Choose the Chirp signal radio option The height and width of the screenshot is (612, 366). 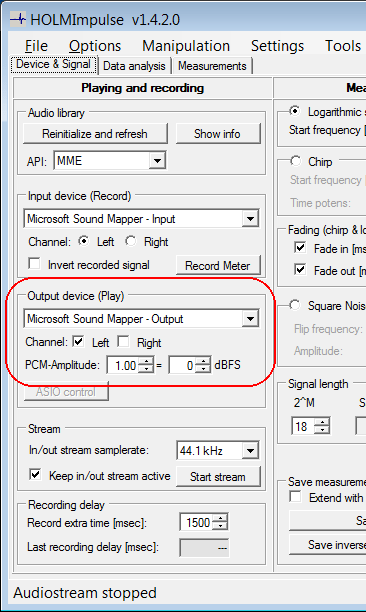[x=295, y=161]
